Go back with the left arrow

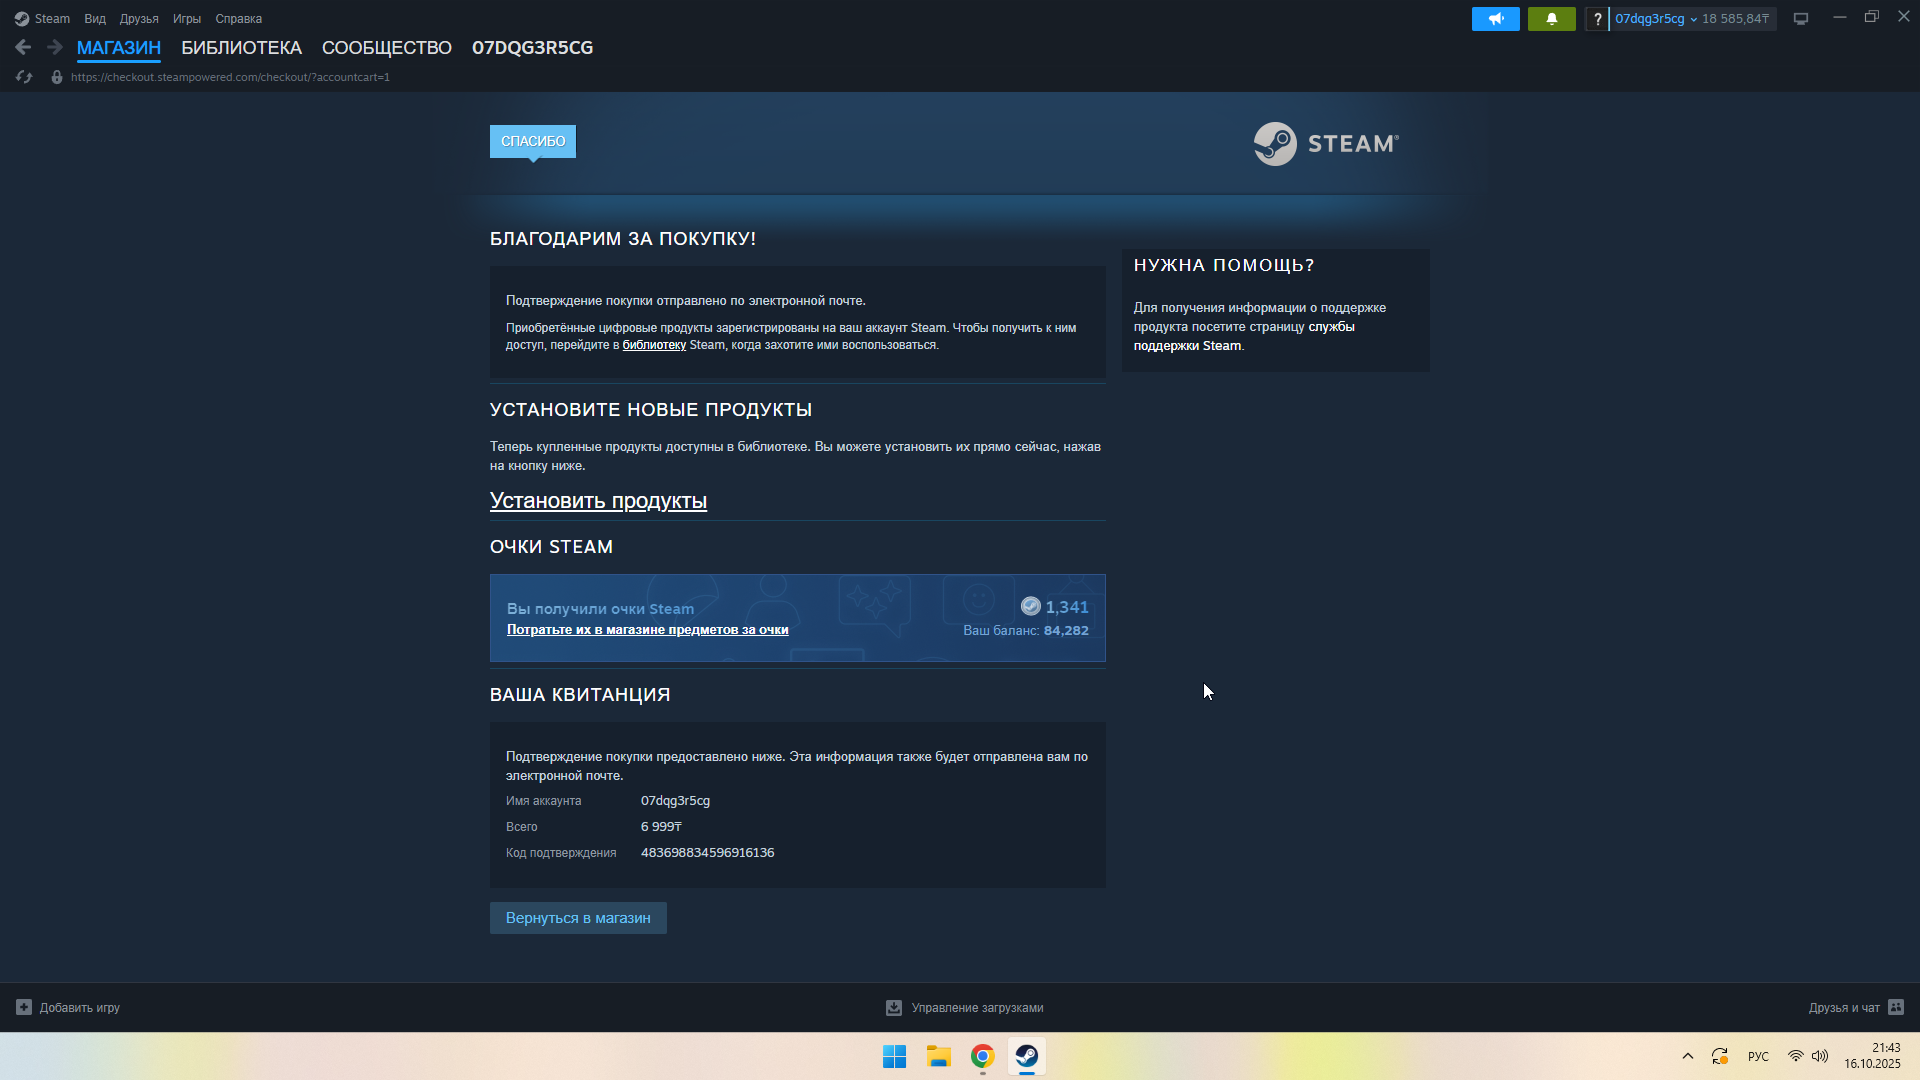tap(24, 47)
